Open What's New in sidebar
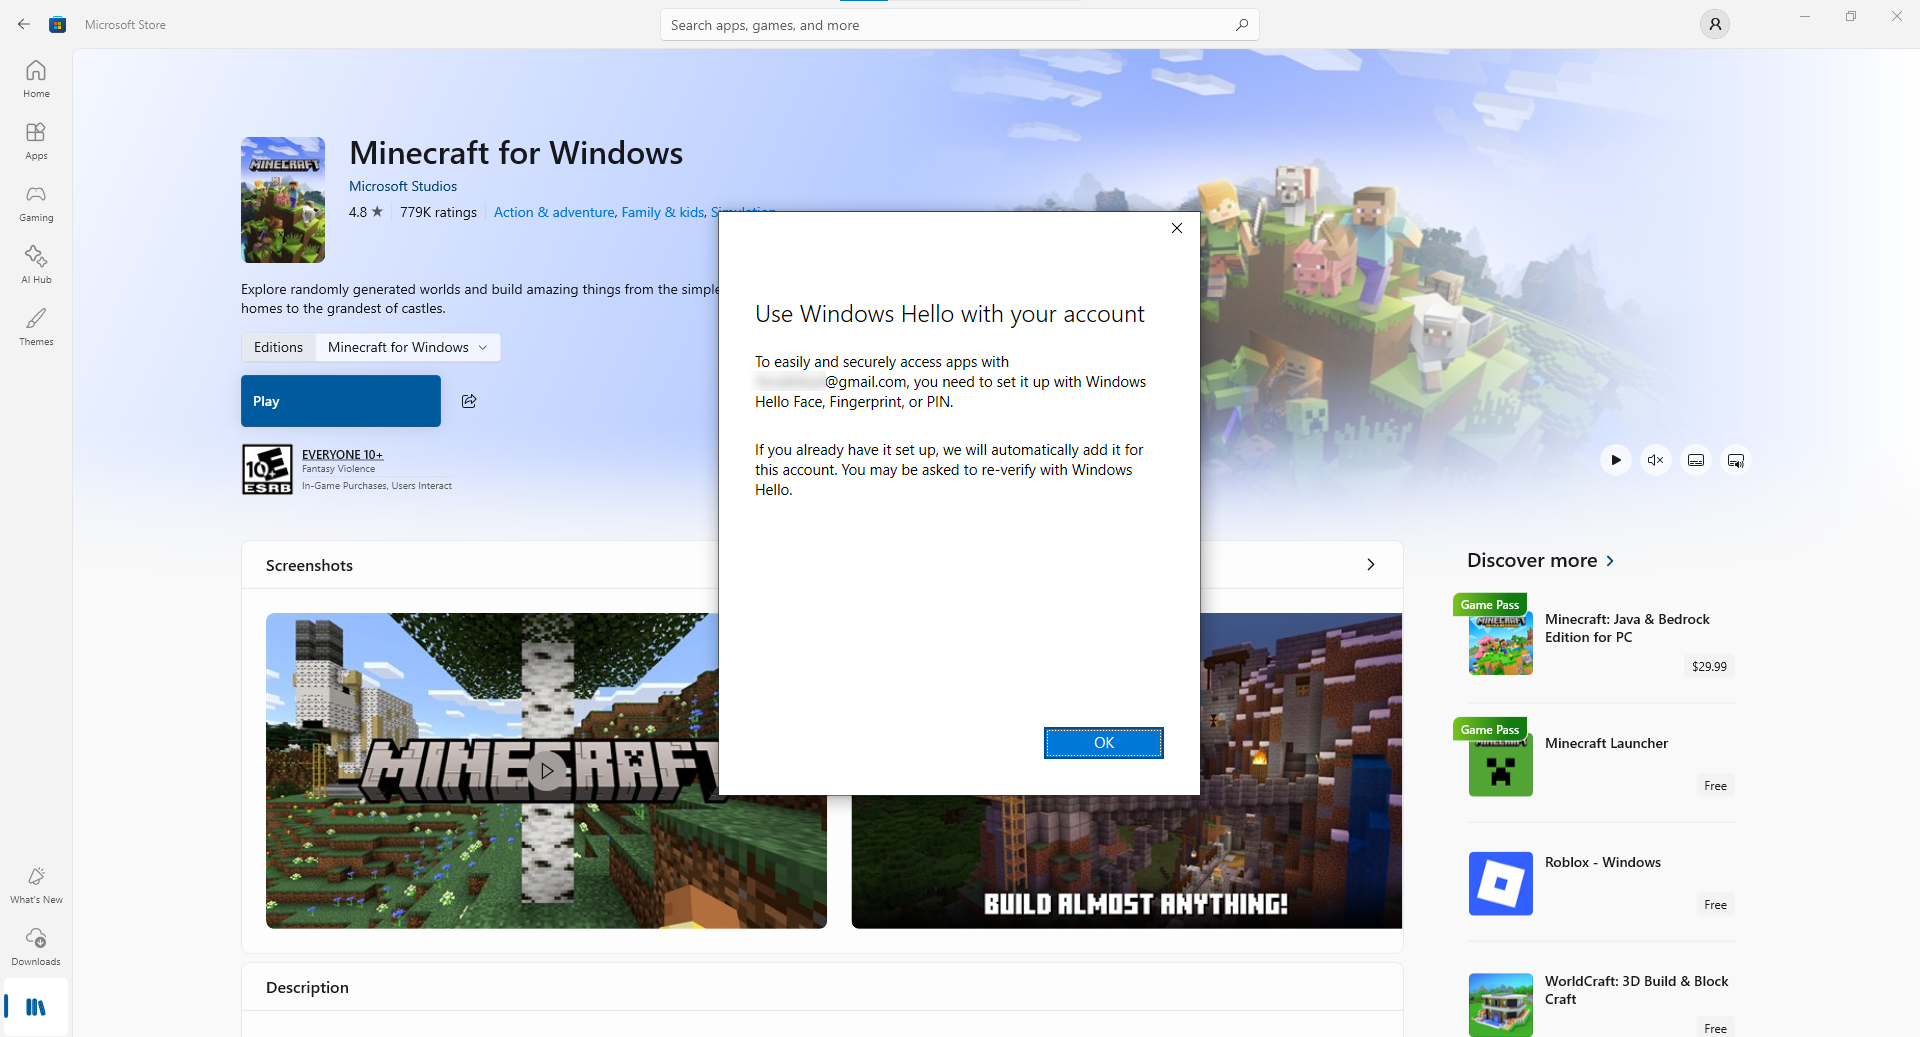 (36, 885)
